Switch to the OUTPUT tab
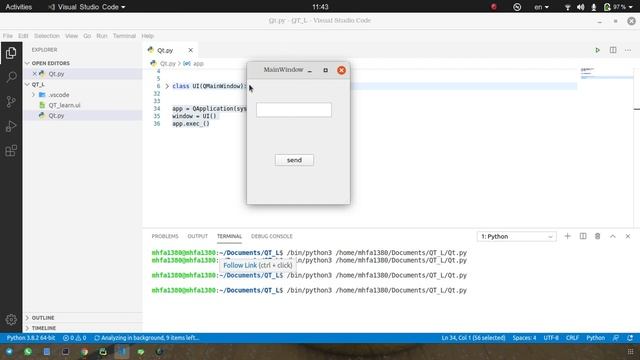The image size is (640, 360). coord(198,236)
